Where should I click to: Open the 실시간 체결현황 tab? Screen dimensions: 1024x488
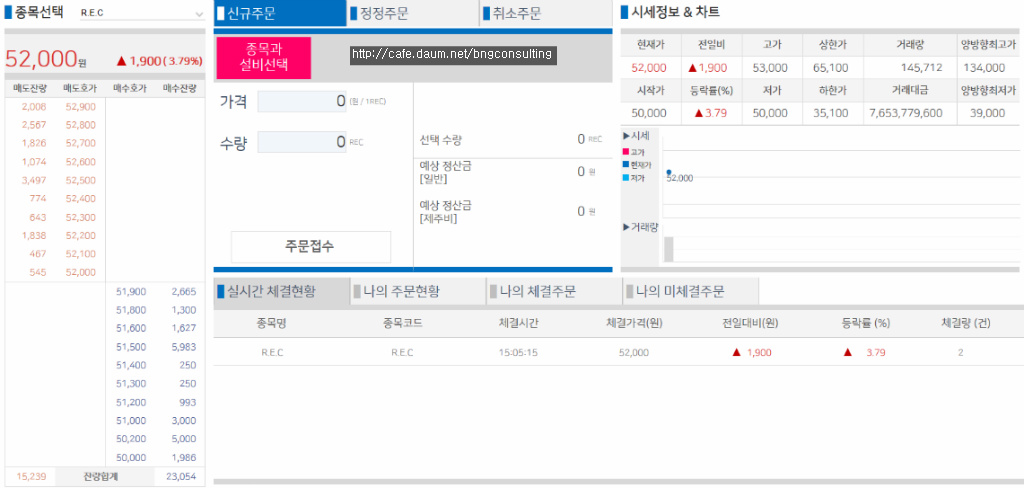(x=280, y=291)
